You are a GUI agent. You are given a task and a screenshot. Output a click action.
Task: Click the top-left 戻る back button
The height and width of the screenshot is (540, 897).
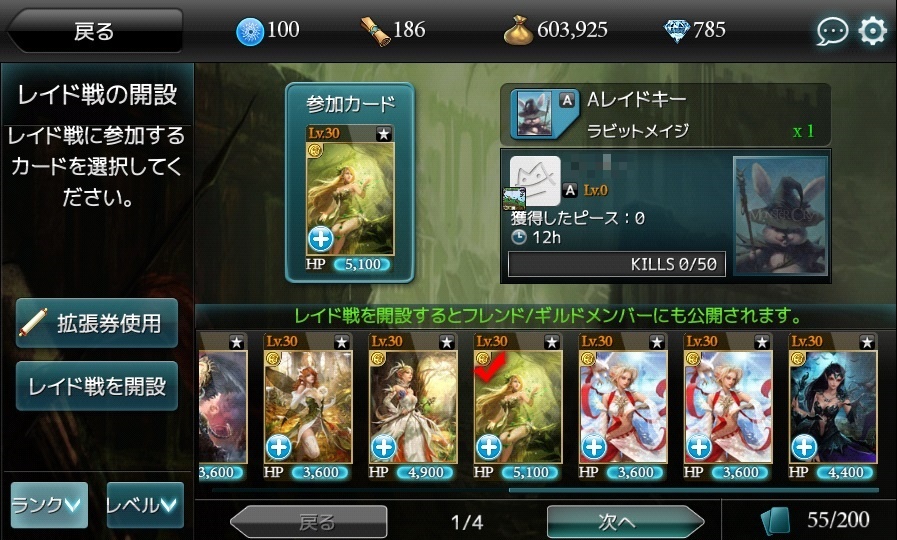pos(94,31)
